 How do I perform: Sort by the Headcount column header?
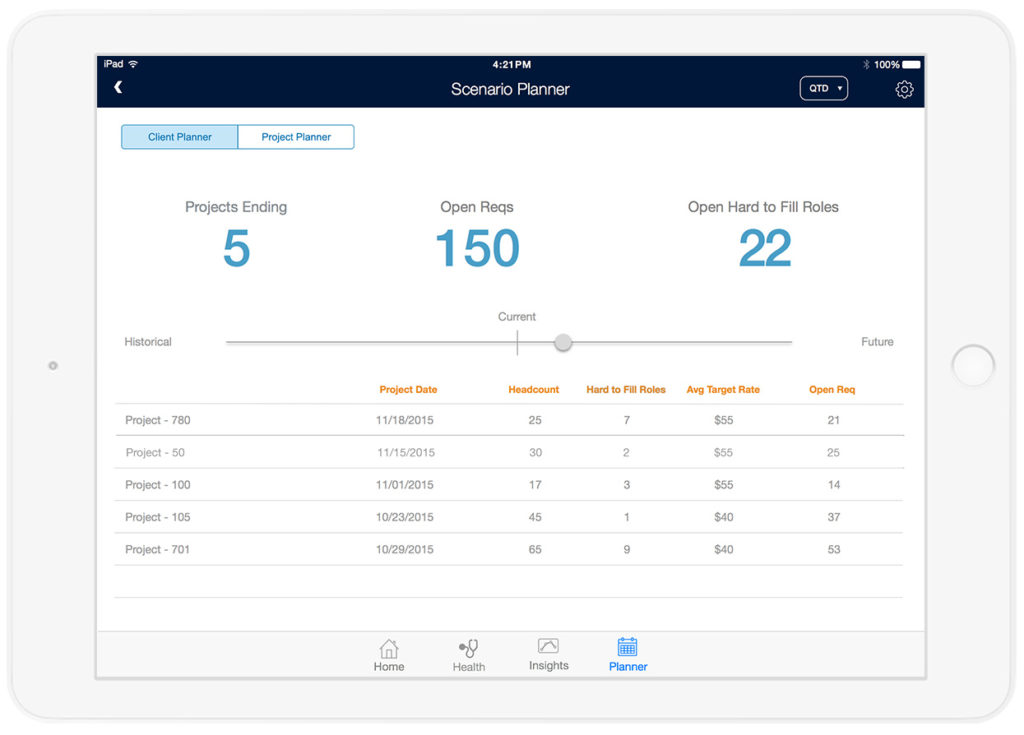pos(533,390)
